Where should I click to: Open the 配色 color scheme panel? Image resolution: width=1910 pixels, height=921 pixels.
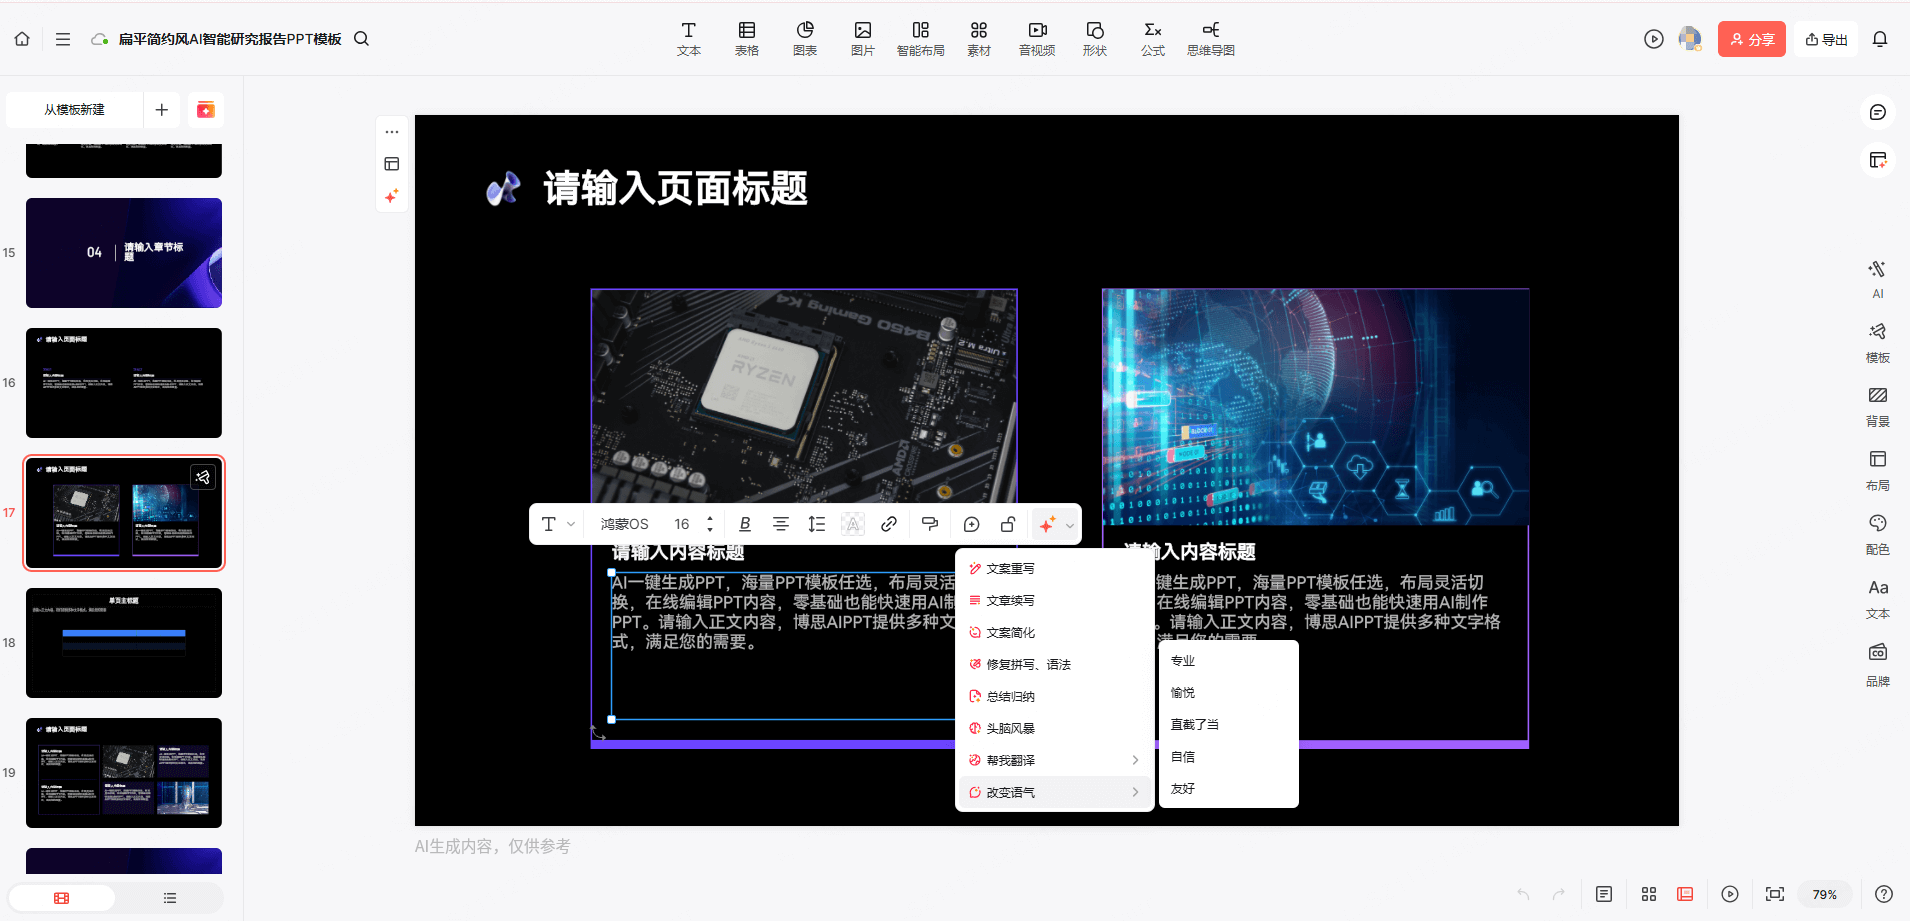click(x=1877, y=532)
